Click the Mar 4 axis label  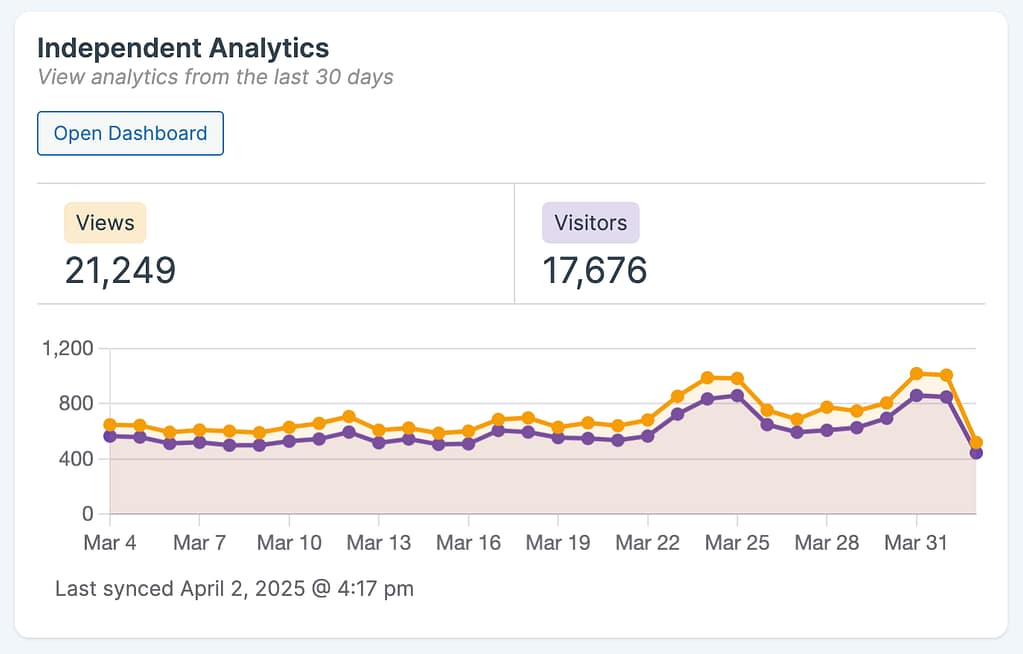tap(111, 542)
